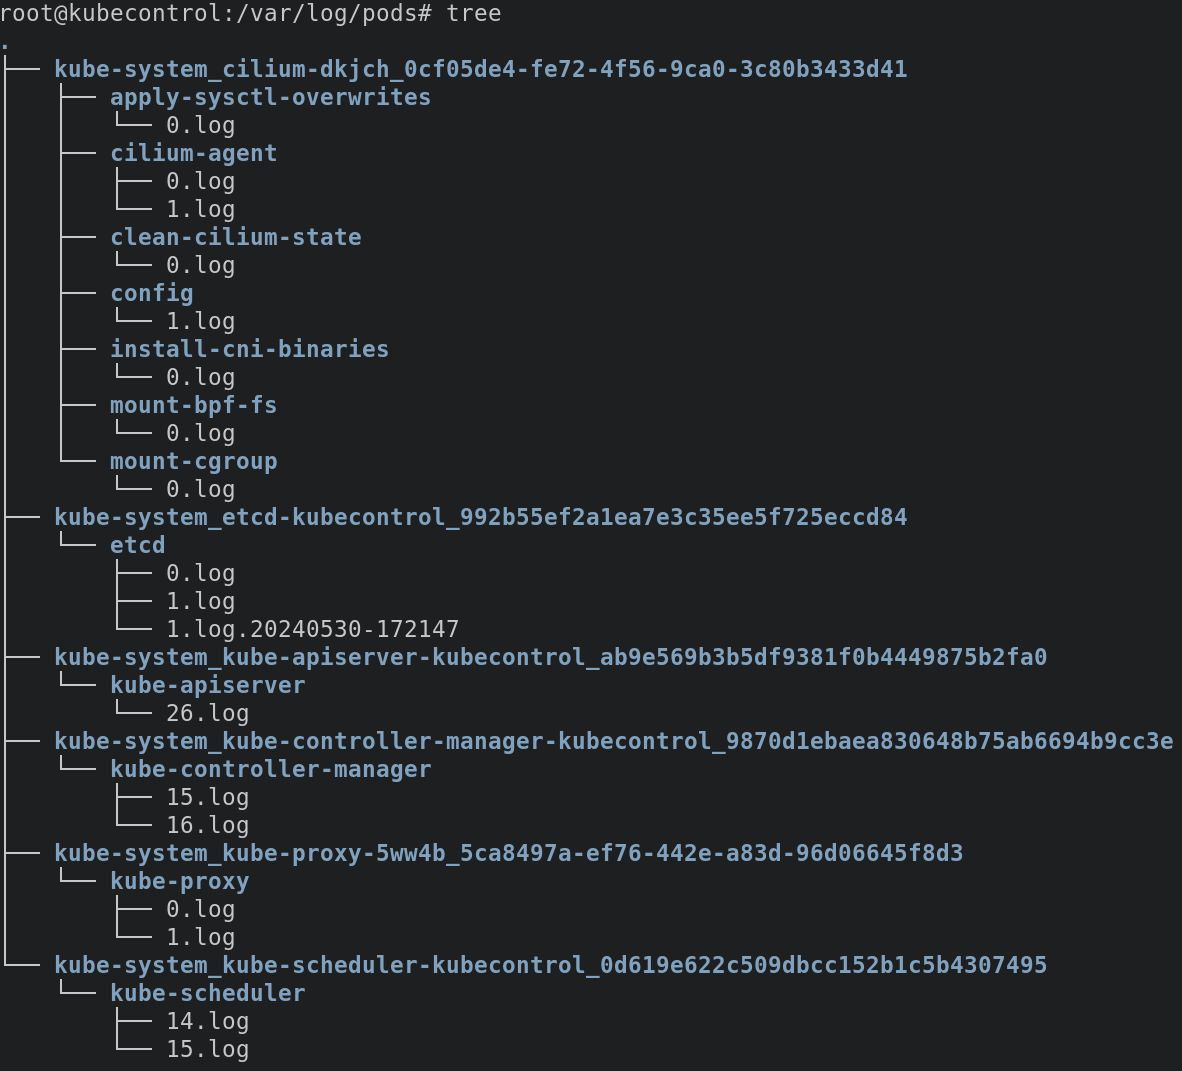Screen dimensions: 1182x1071
Task: Select the kube-system_kube-apiserver-kubecontrol pod directory
Action: pos(550,657)
